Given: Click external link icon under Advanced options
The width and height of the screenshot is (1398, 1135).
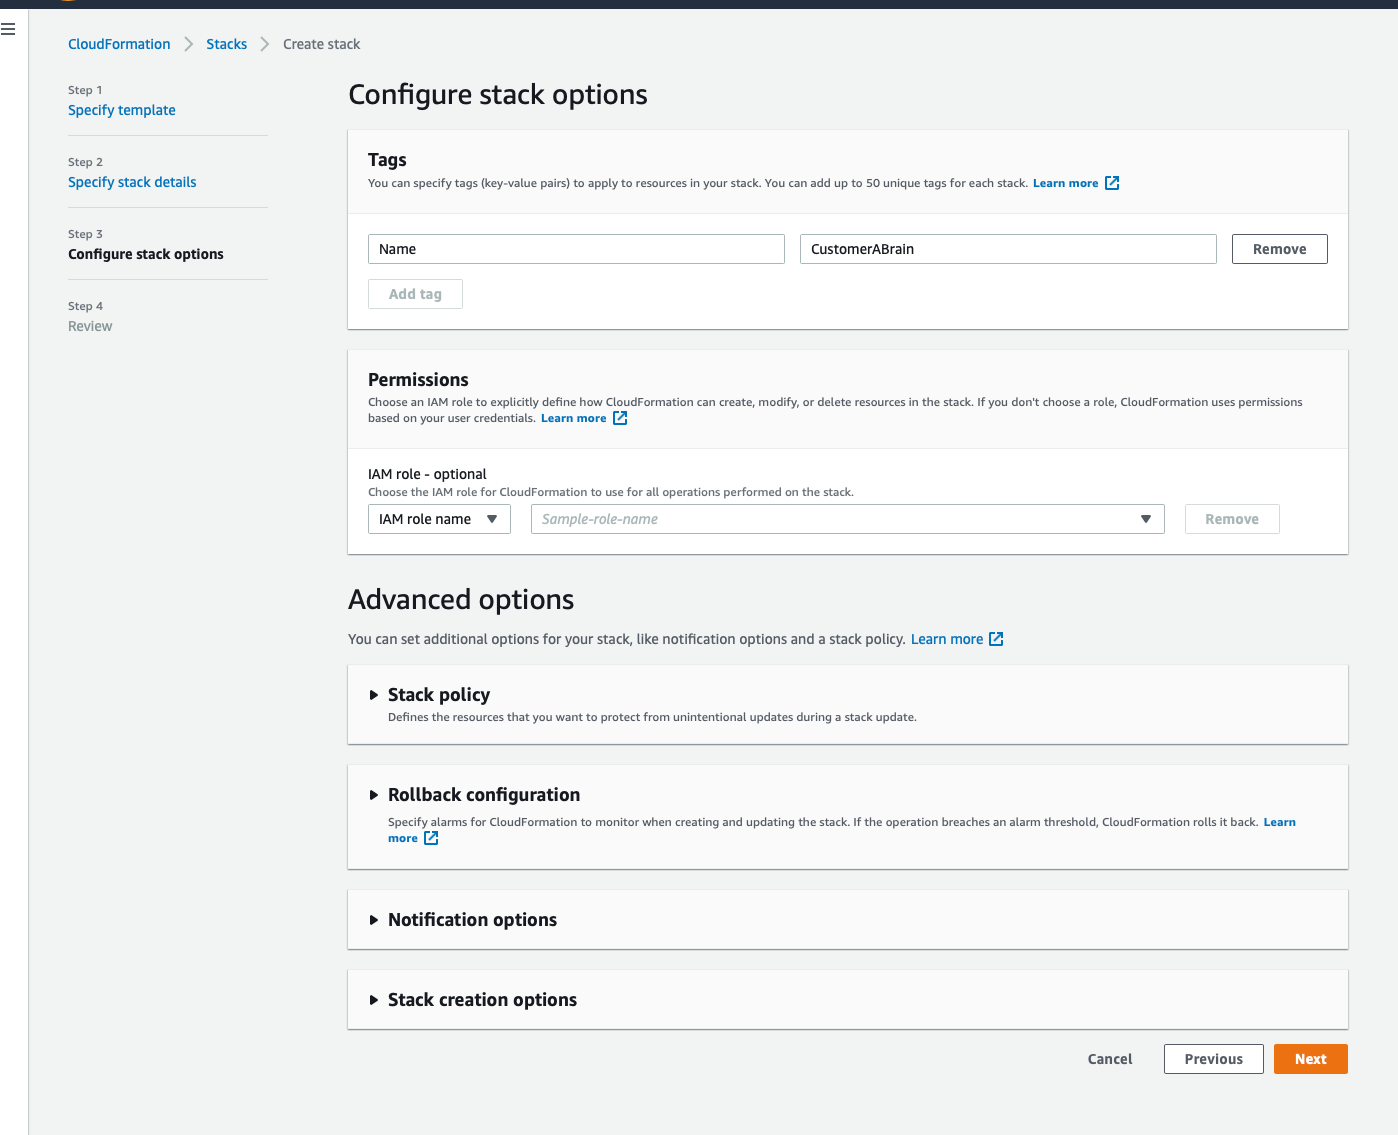Looking at the screenshot, I should [x=996, y=639].
